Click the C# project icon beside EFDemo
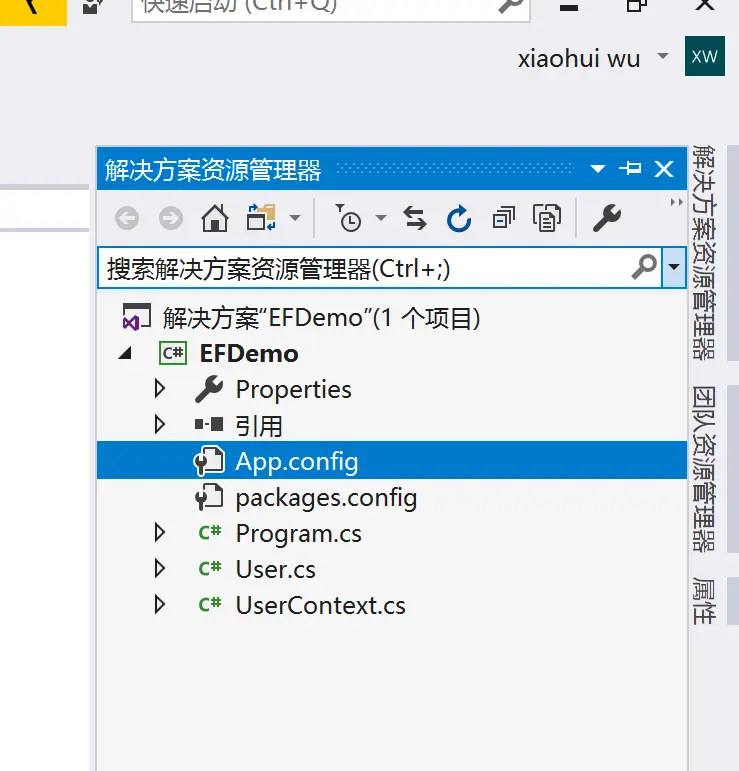This screenshot has width=739, height=771. pos(173,353)
